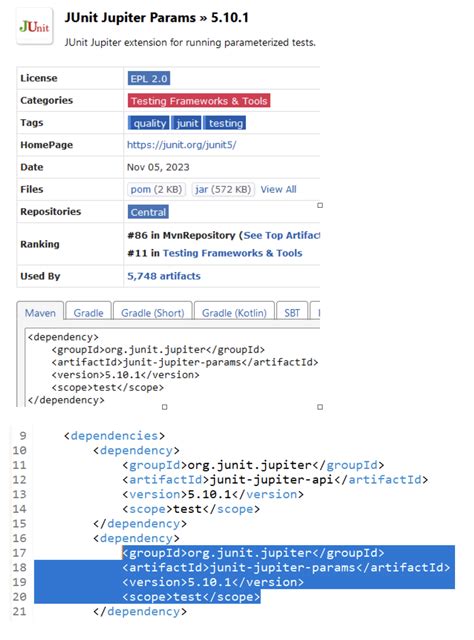Switch to the Maven tab

pyautogui.click(x=40, y=313)
